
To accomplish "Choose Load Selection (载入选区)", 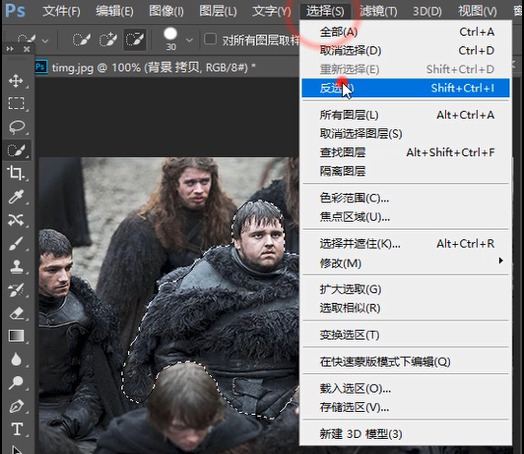I will pyautogui.click(x=406, y=388).
